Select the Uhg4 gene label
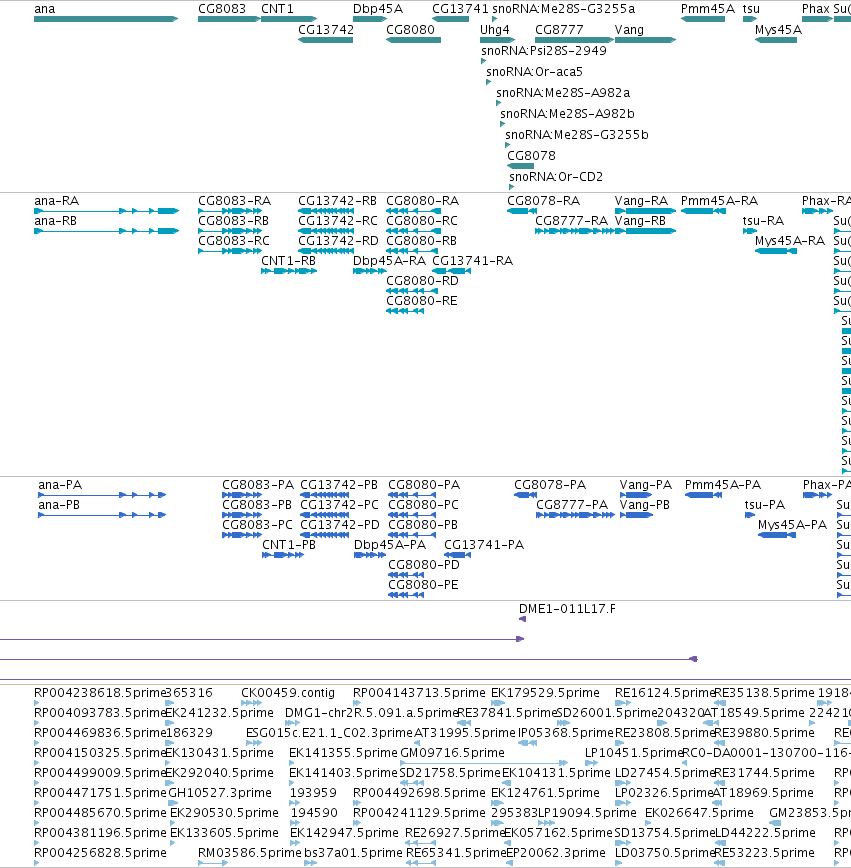 tap(494, 30)
